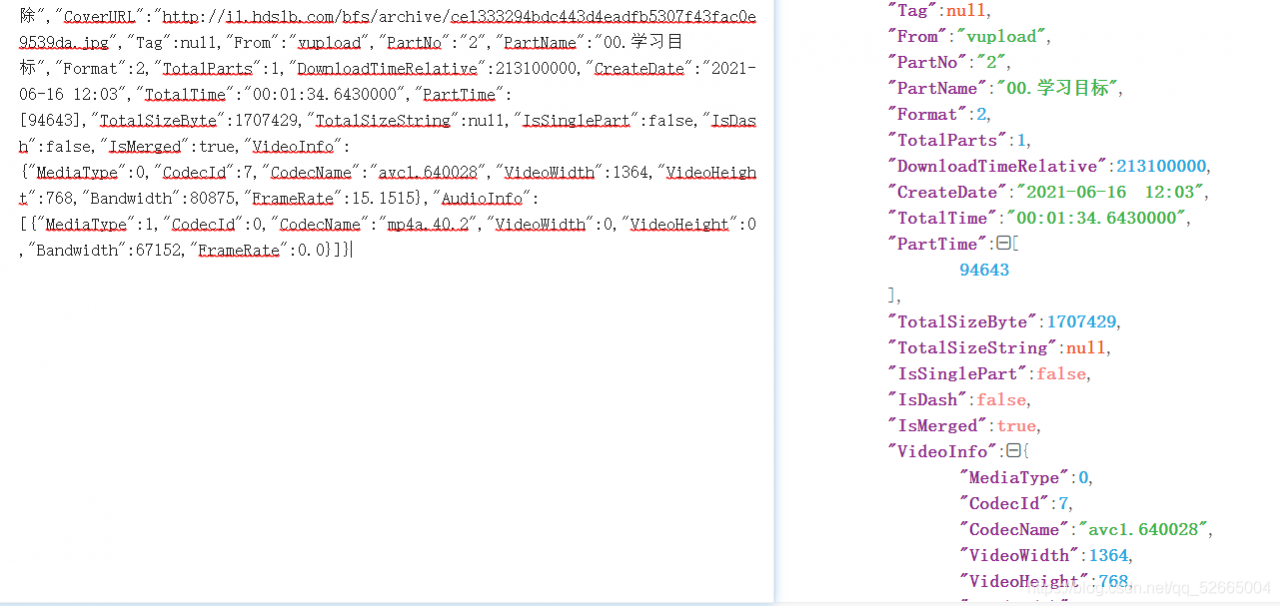Collapse the VideoInfo object in the formatted tree
This screenshot has width=1280, height=606.
tap(1013, 452)
